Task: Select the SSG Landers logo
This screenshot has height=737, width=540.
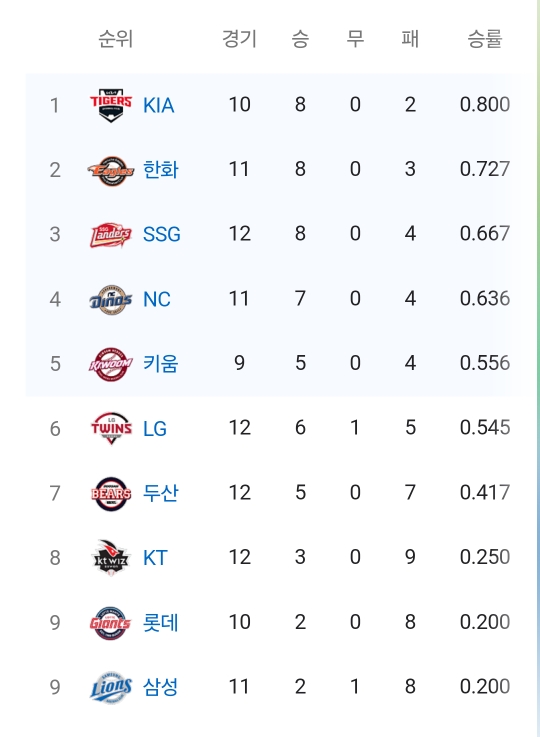Action: (111, 235)
